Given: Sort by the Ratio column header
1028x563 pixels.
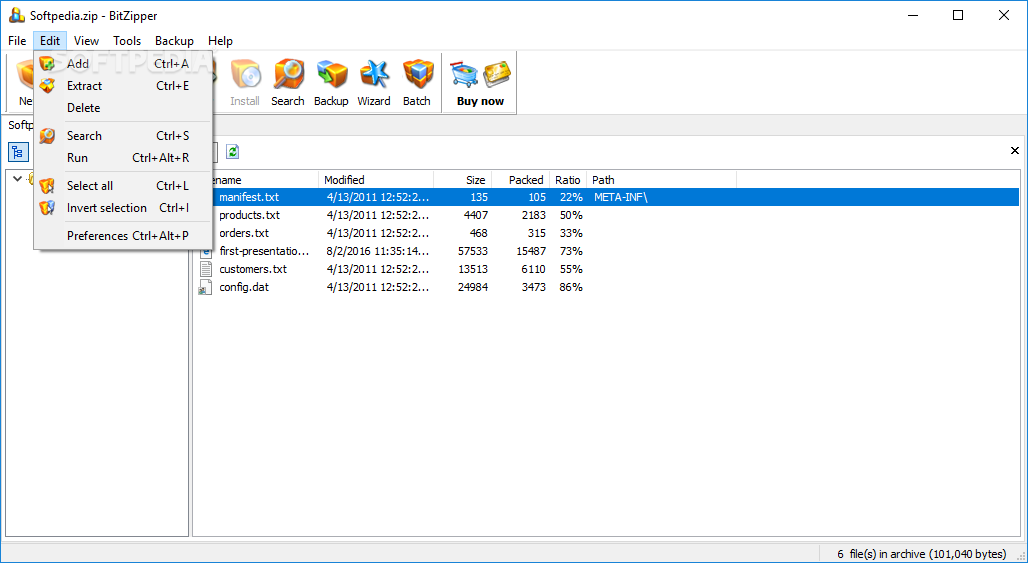Looking at the screenshot, I should (x=568, y=180).
